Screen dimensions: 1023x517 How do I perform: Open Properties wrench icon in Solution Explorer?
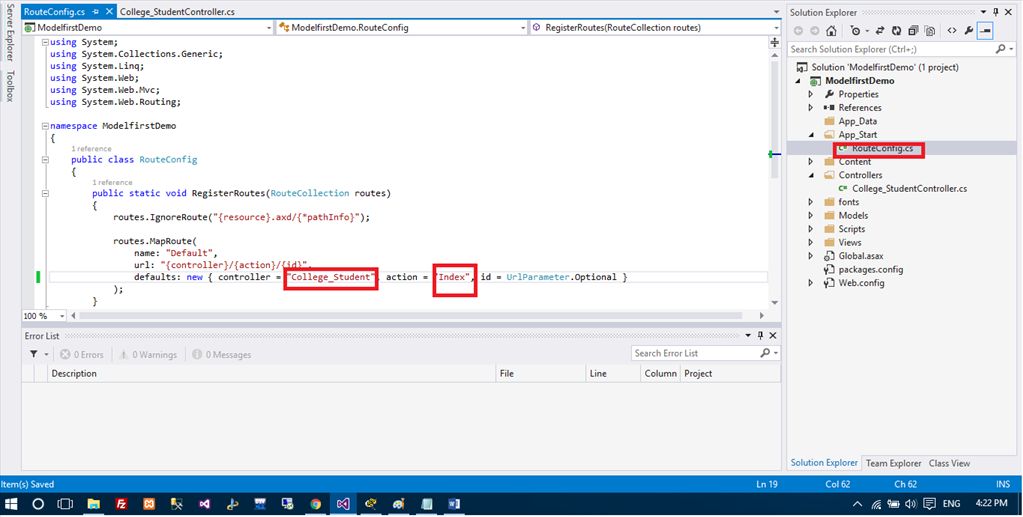969,31
